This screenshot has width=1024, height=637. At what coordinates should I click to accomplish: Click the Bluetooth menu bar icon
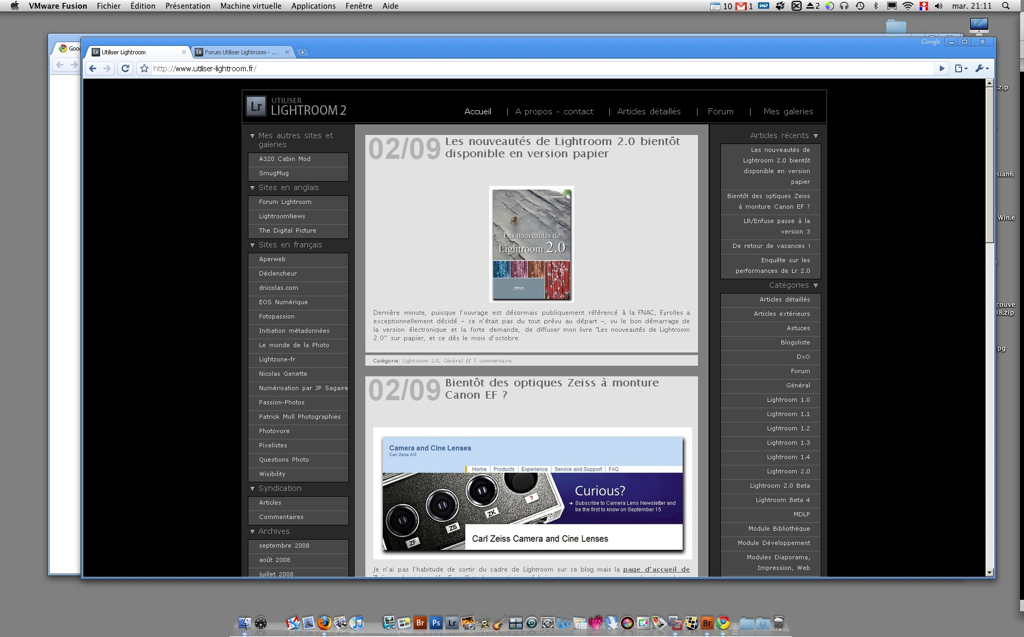pyautogui.click(x=876, y=6)
